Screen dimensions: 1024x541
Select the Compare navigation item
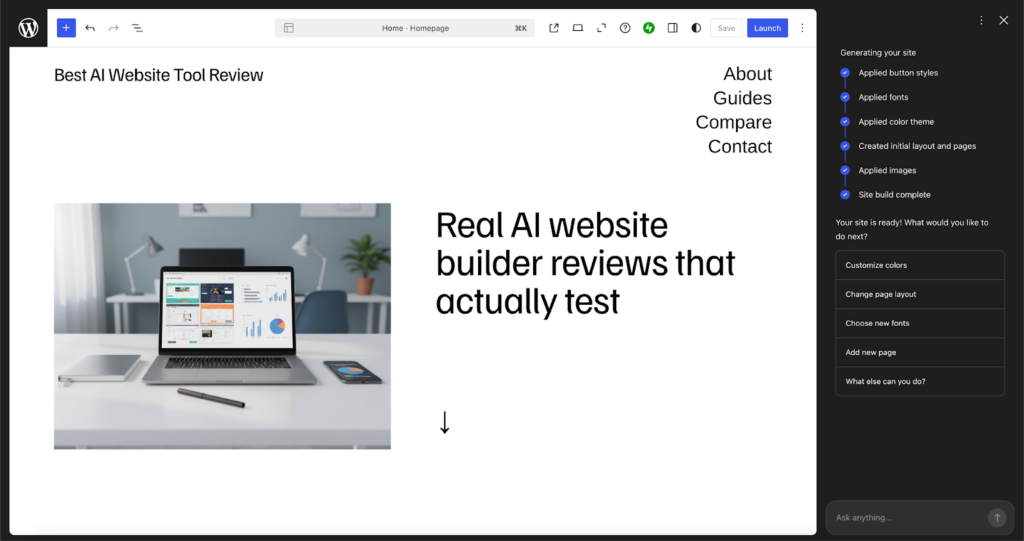point(734,122)
